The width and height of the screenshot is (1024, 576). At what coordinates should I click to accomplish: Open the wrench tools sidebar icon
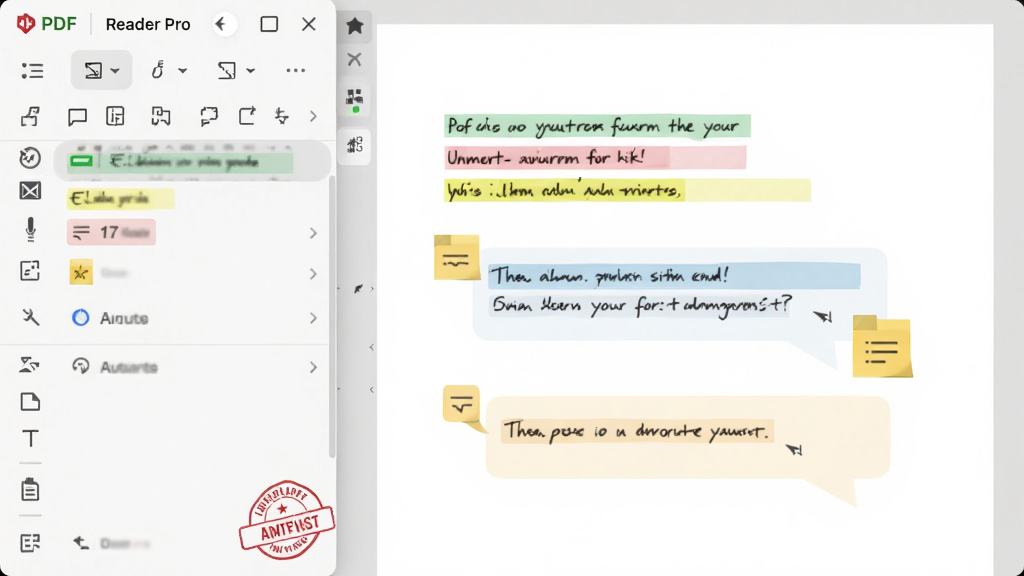30,317
